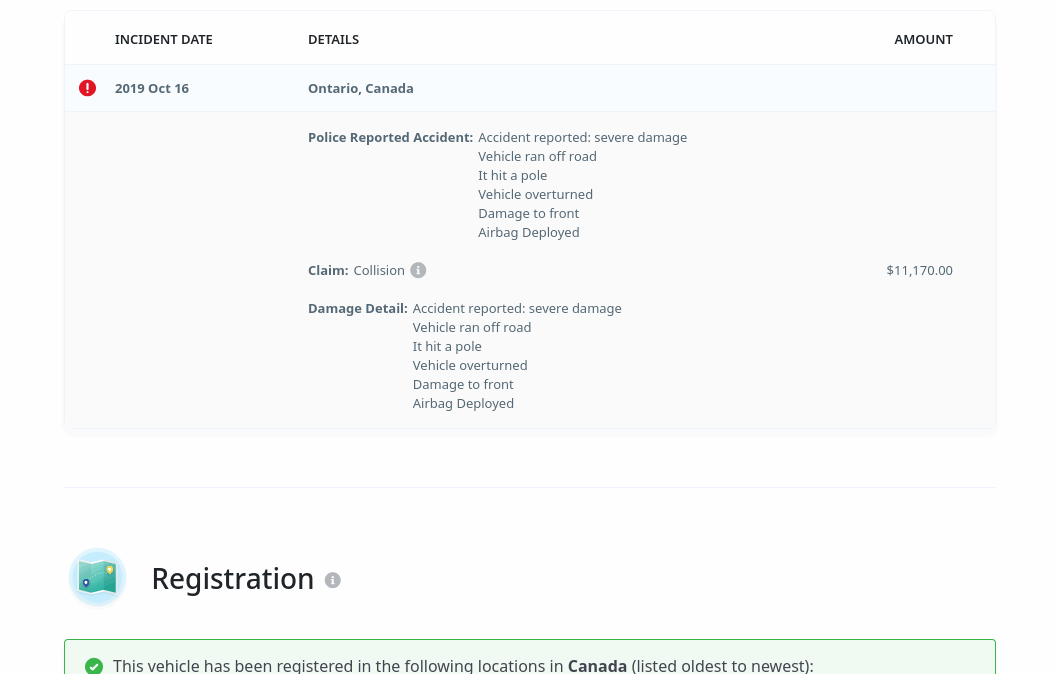This screenshot has width=1055, height=674.
Task: Click the Collision claim type text
Action: (379, 270)
